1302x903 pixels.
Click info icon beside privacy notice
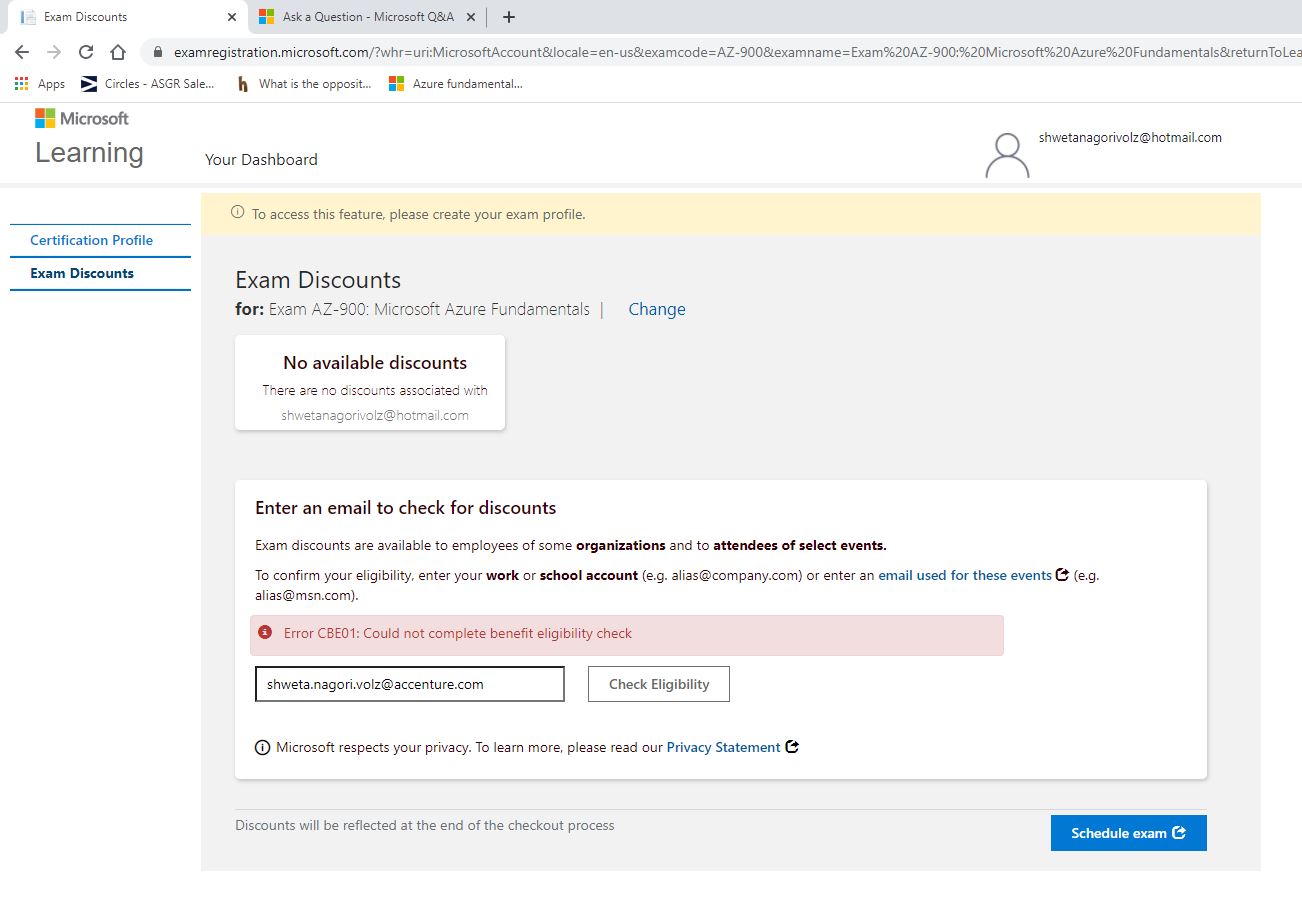coord(263,747)
